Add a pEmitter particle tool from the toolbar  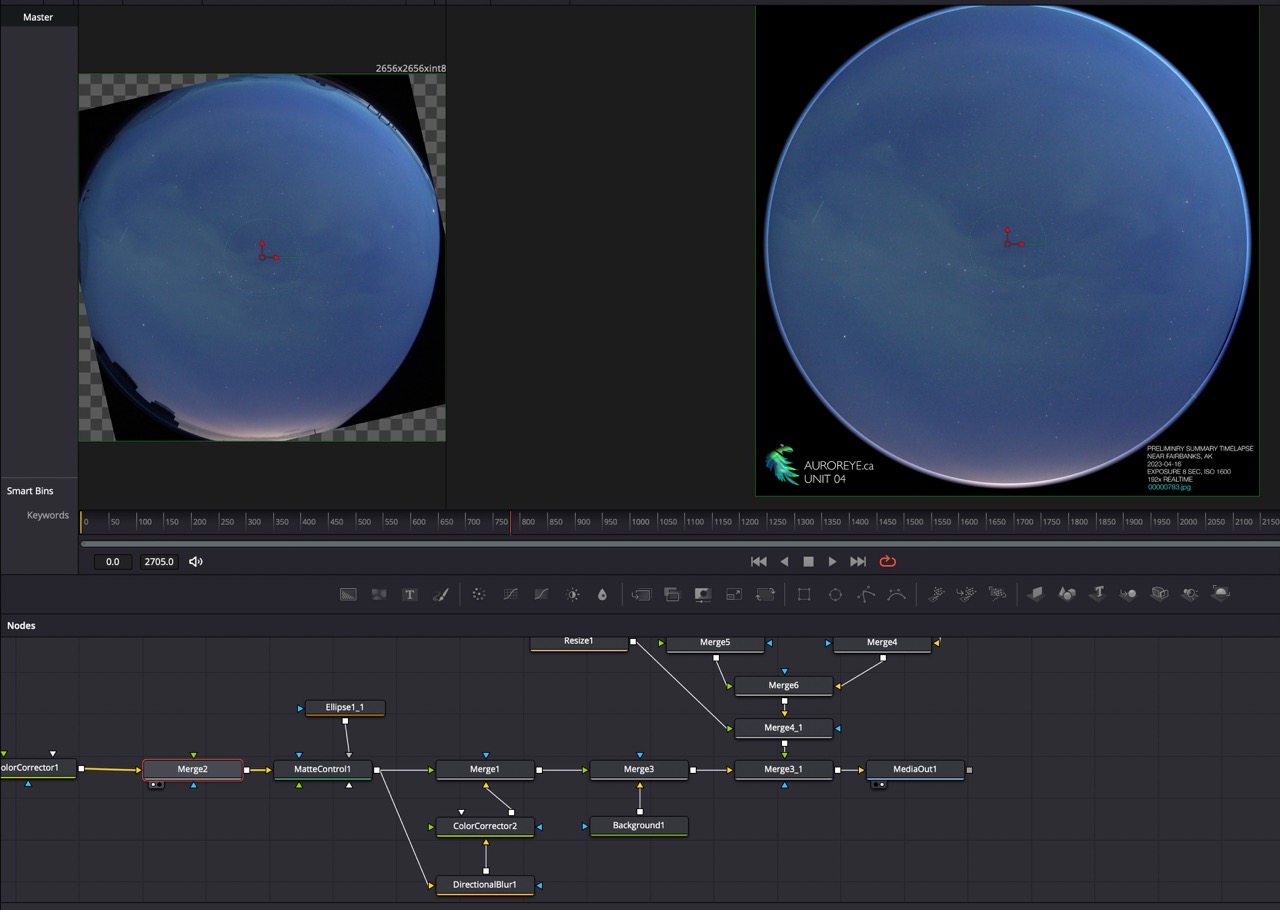point(936,594)
